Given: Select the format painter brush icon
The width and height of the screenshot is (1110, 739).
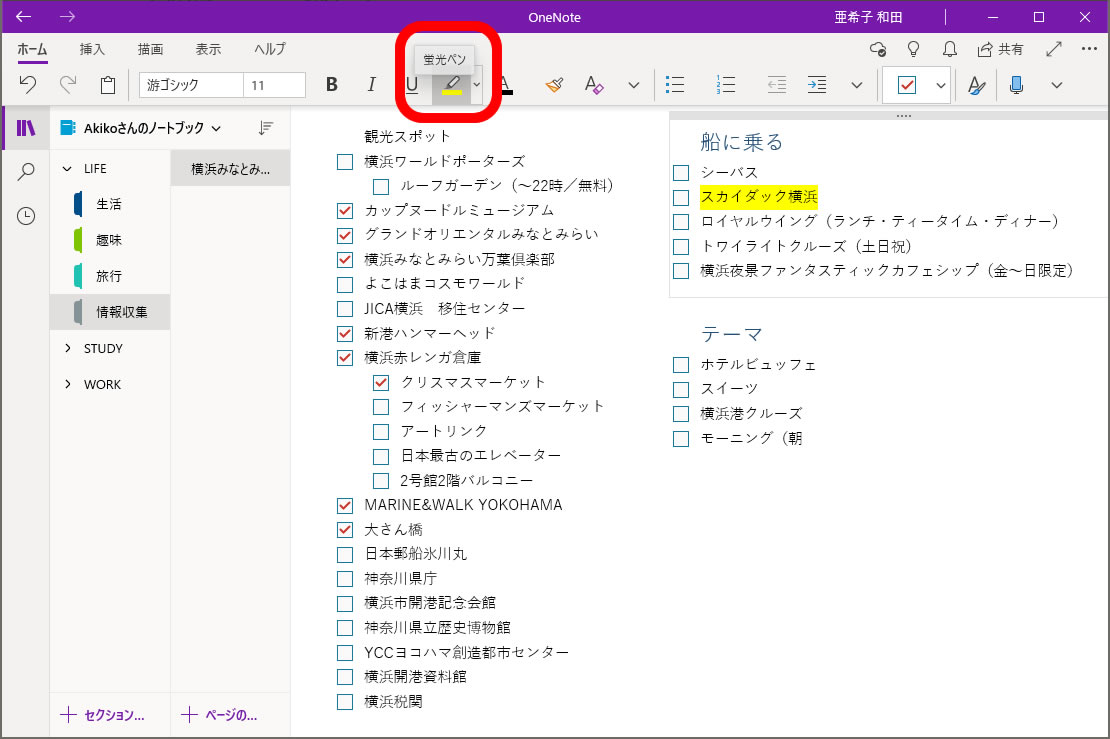Looking at the screenshot, I should 555,85.
